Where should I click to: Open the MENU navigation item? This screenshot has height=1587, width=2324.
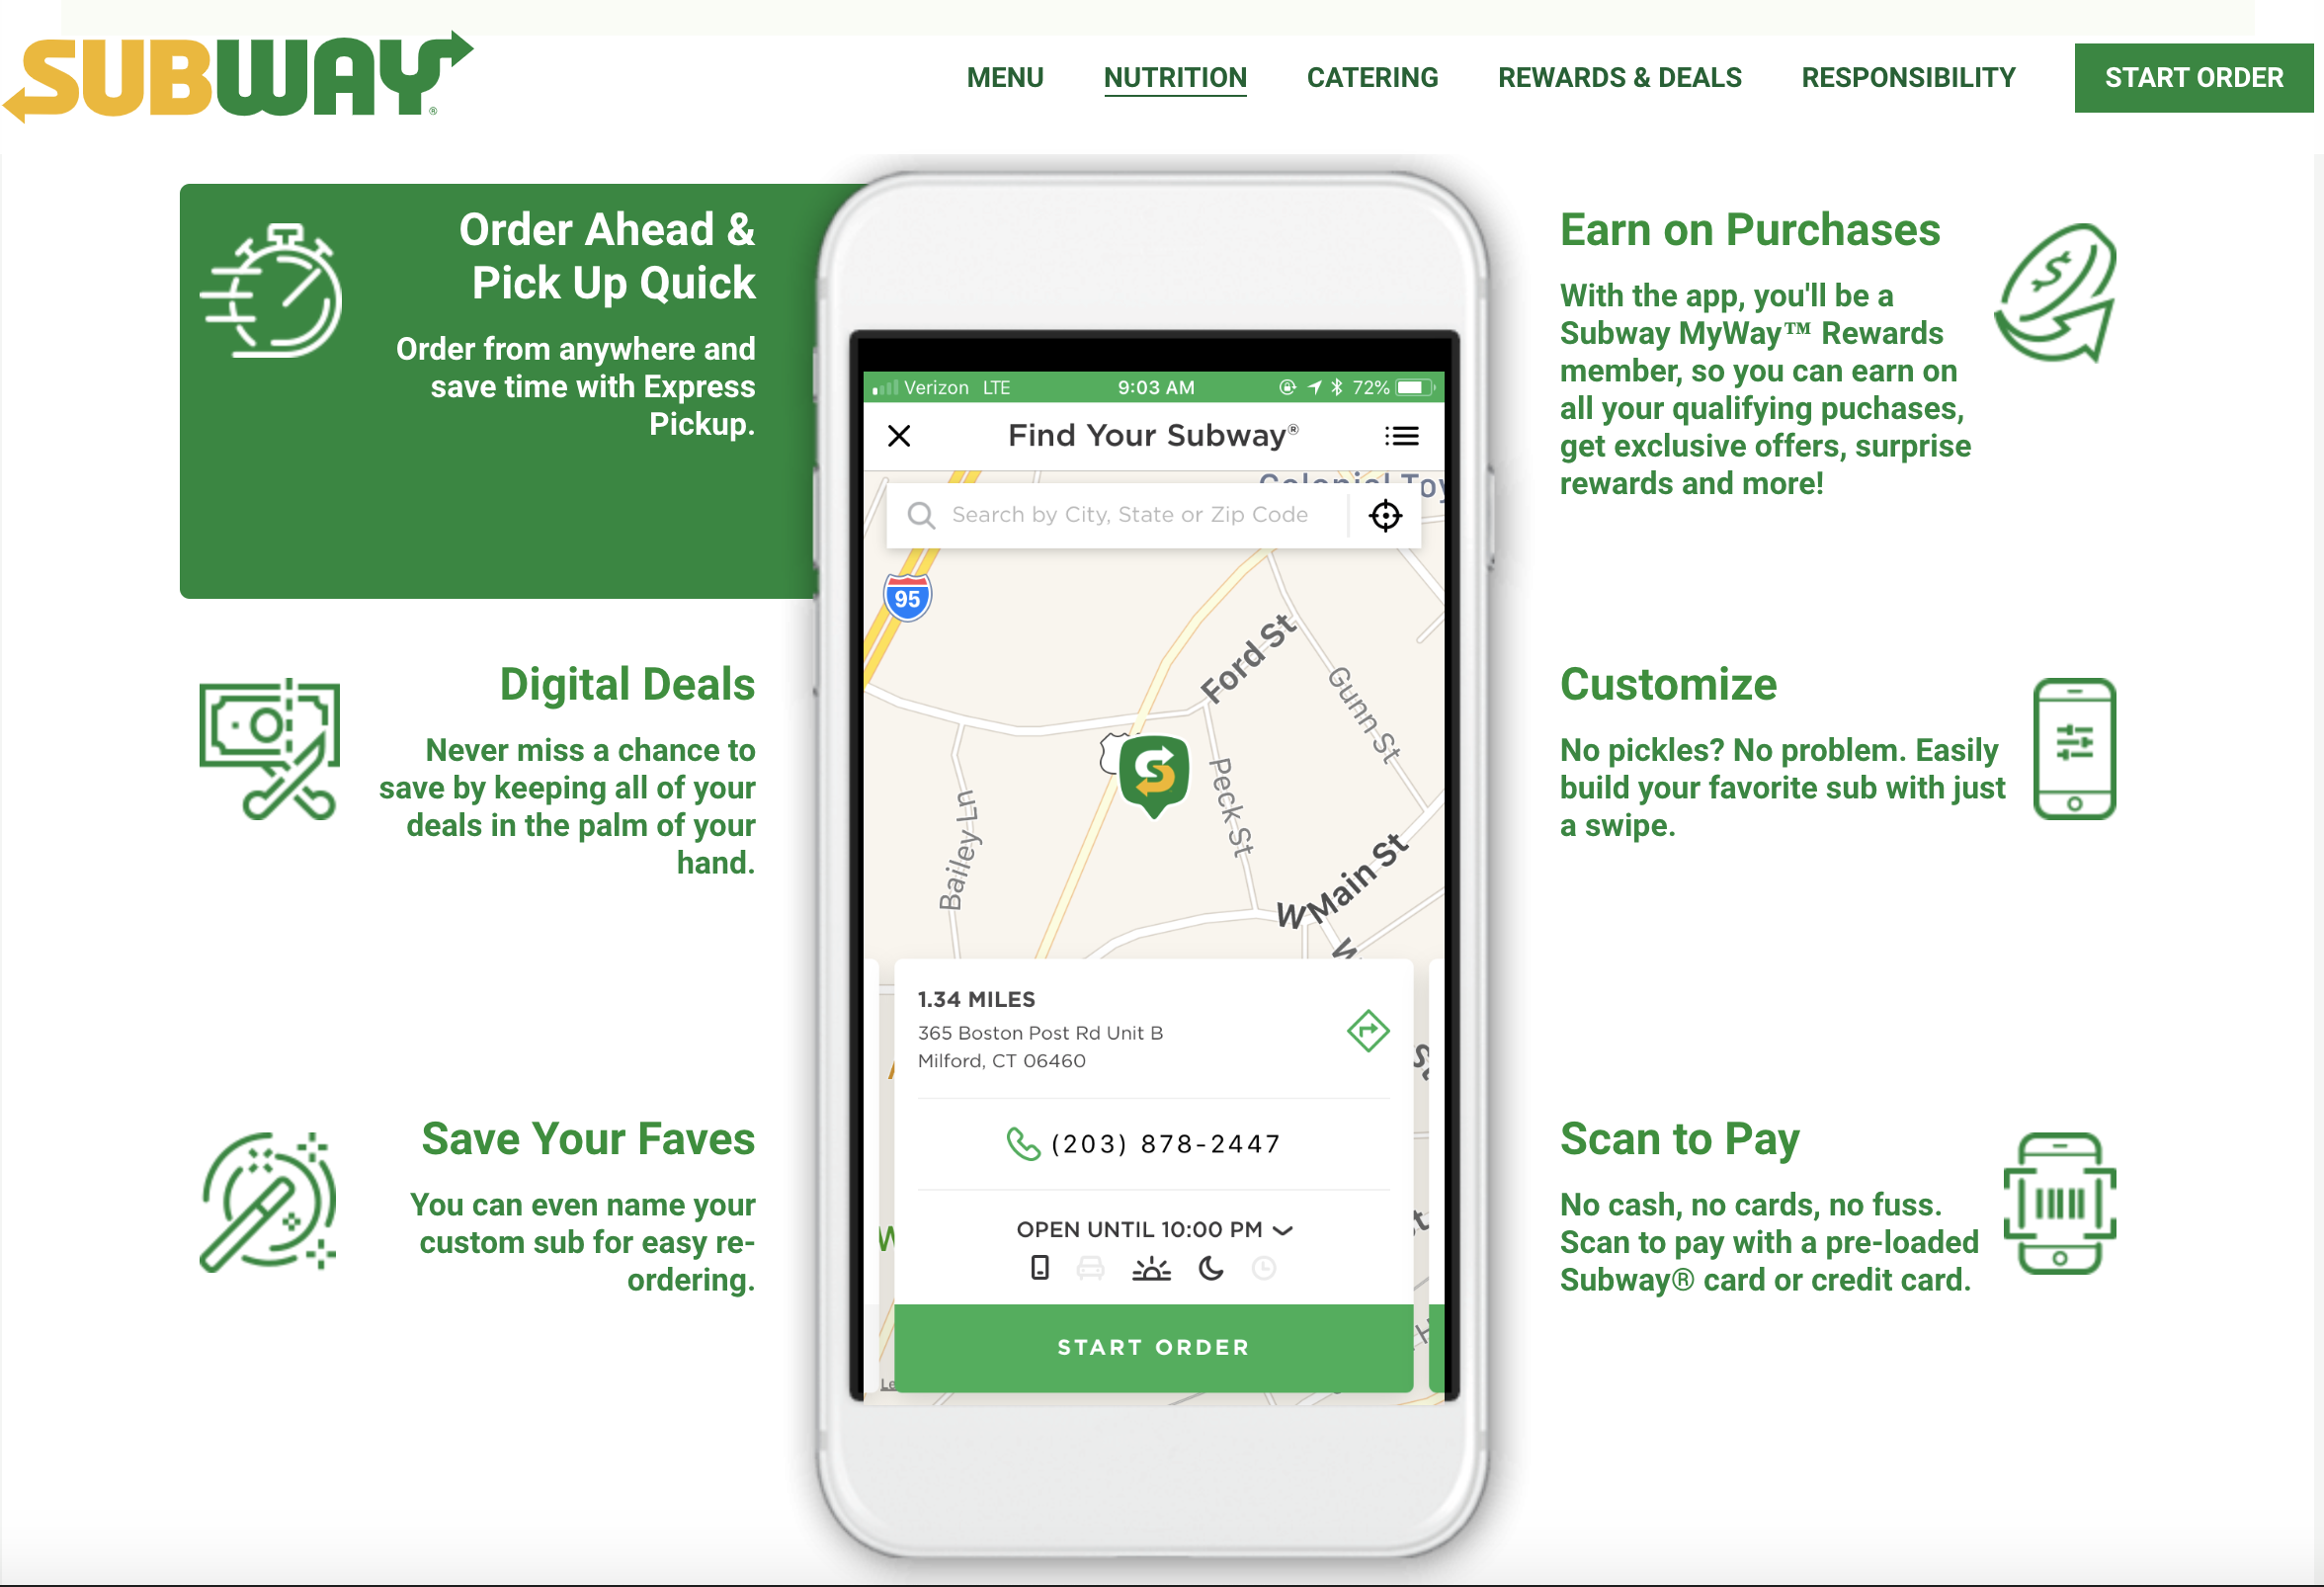pos(1007,76)
